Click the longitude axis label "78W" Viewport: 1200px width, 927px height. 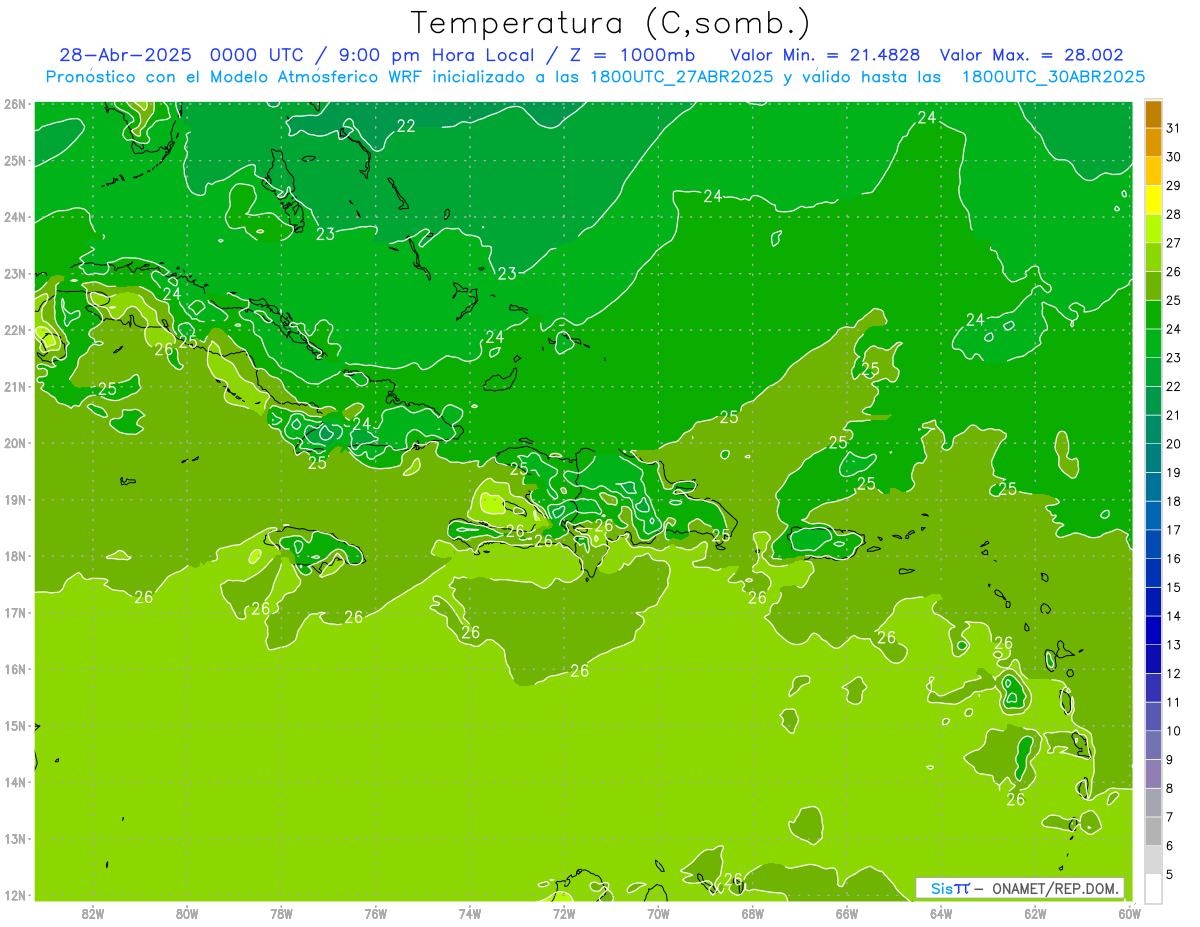(x=281, y=913)
